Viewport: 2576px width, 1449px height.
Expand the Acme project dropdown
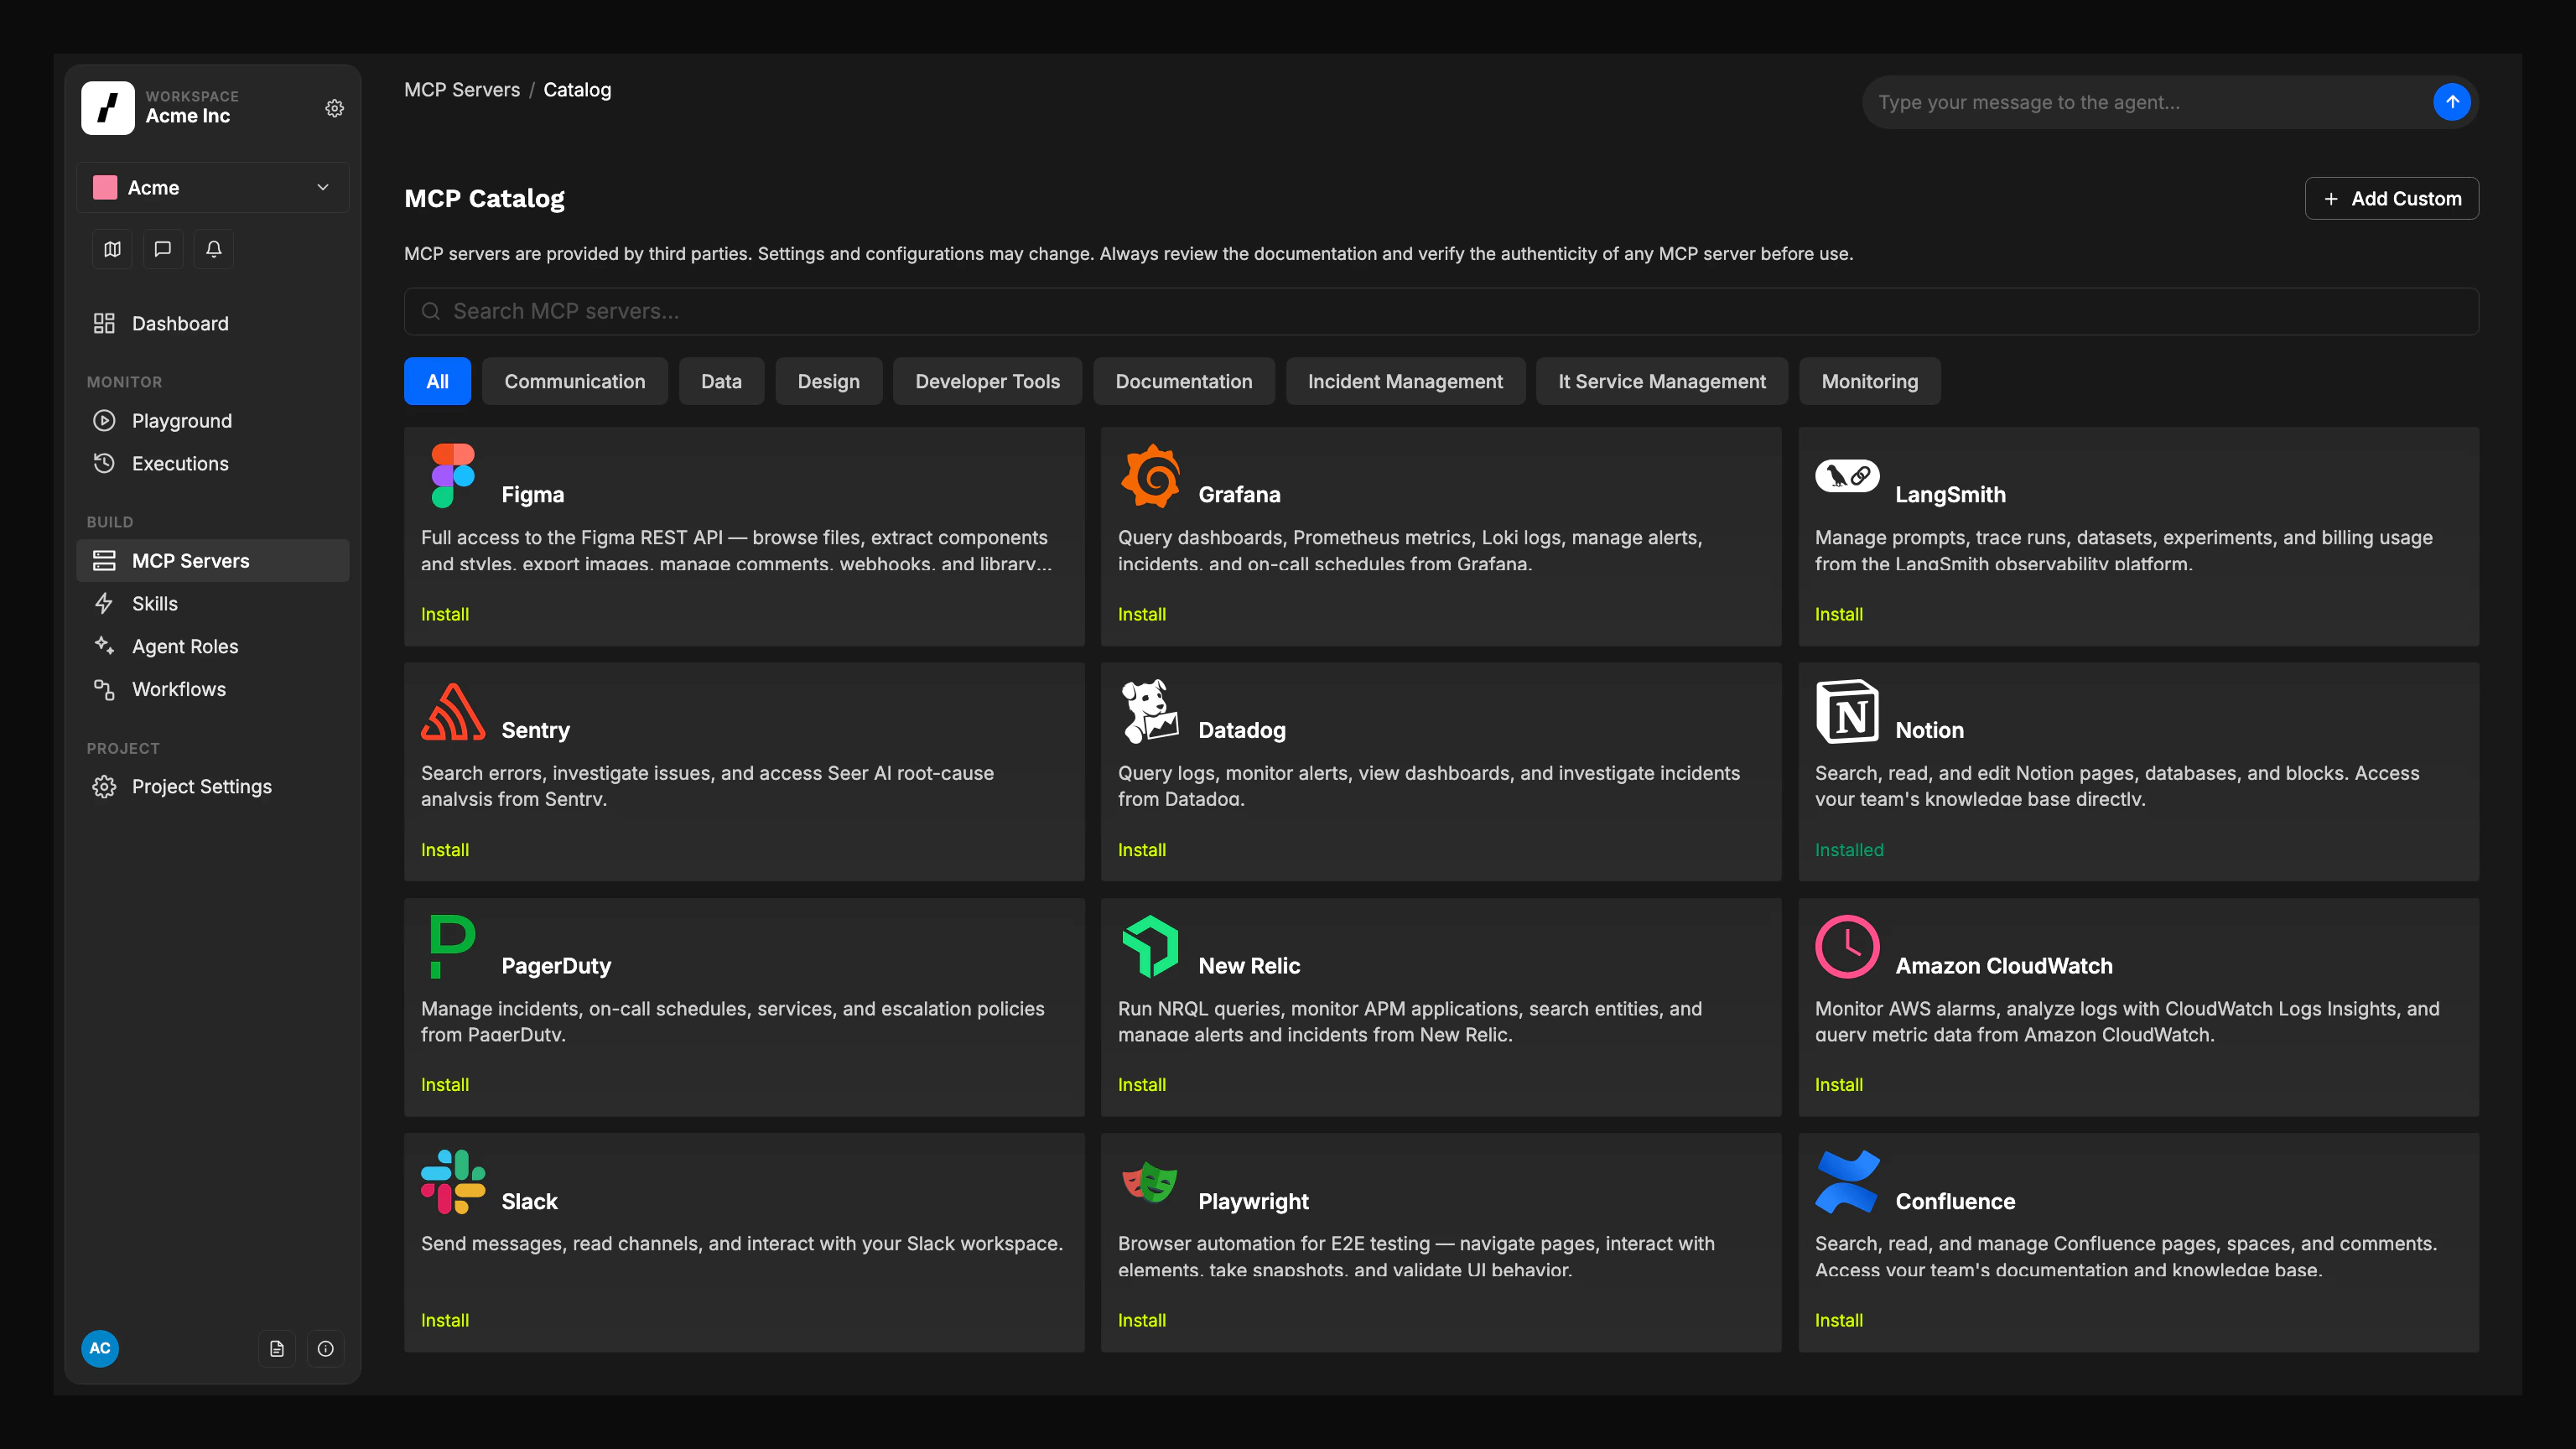[213, 188]
